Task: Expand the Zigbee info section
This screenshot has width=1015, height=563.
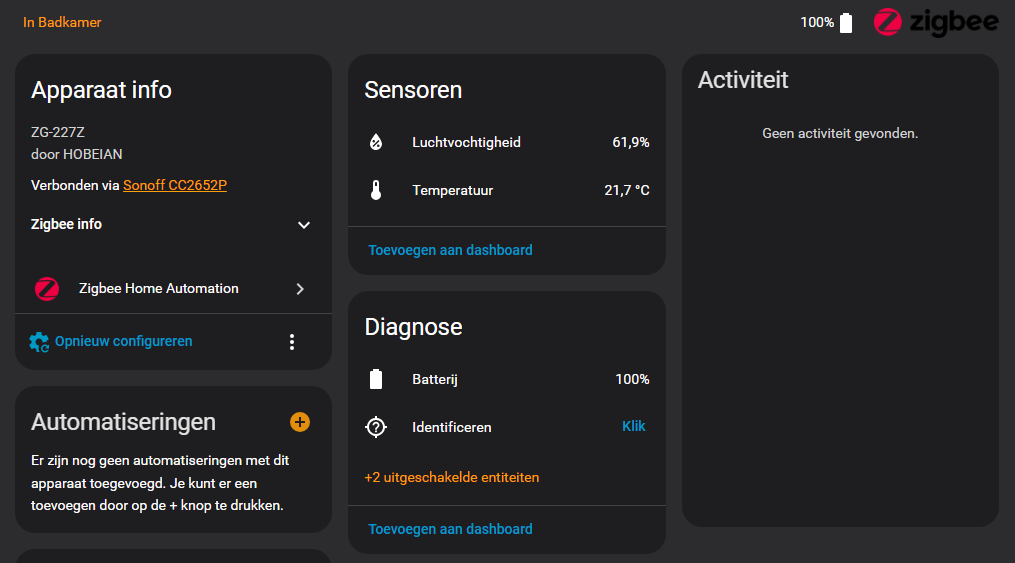Action: [304, 225]
